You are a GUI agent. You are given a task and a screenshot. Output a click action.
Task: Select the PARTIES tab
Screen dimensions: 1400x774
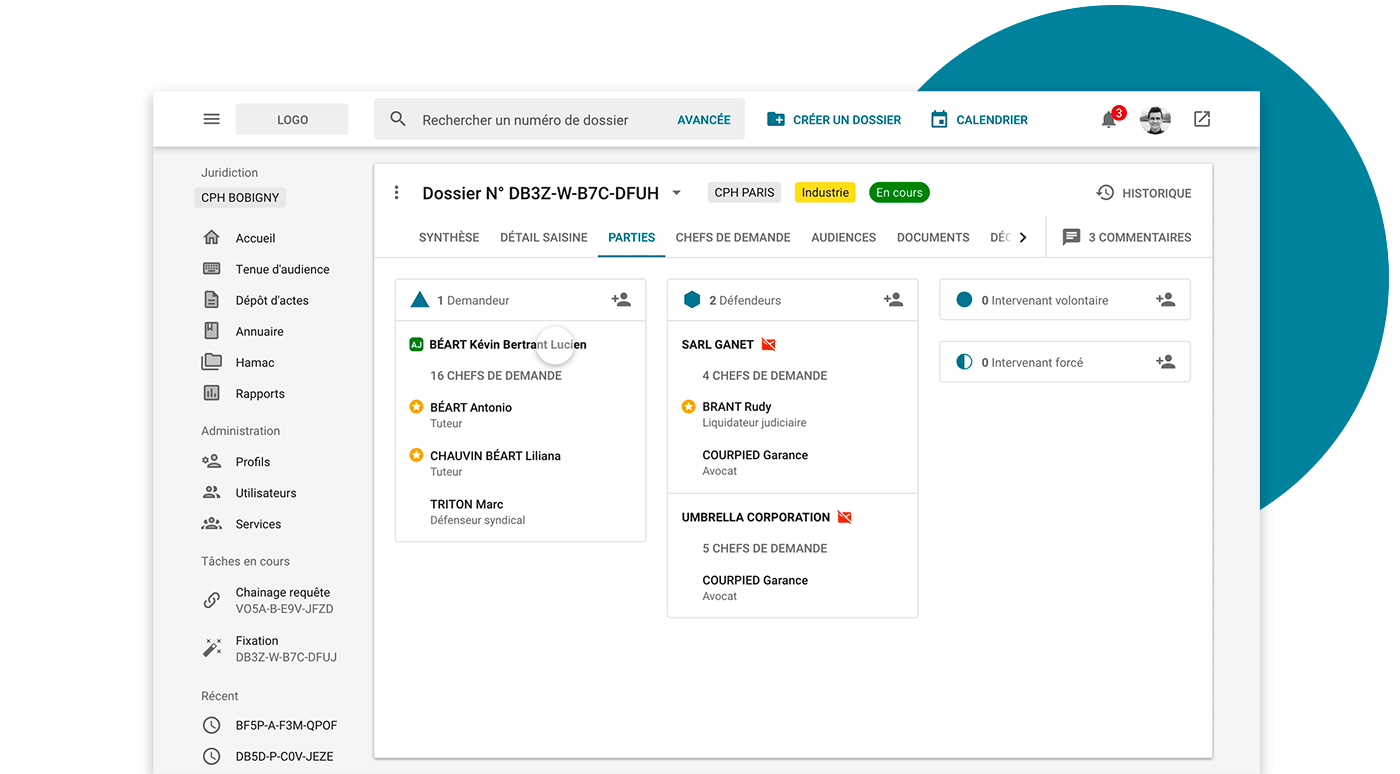pyautogui.click(x=632, y=237)
